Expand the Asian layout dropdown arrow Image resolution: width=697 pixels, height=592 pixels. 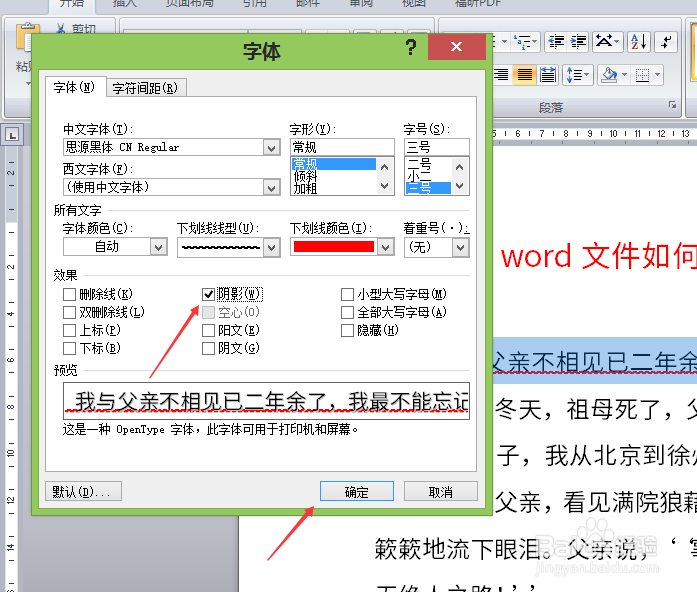617,42
